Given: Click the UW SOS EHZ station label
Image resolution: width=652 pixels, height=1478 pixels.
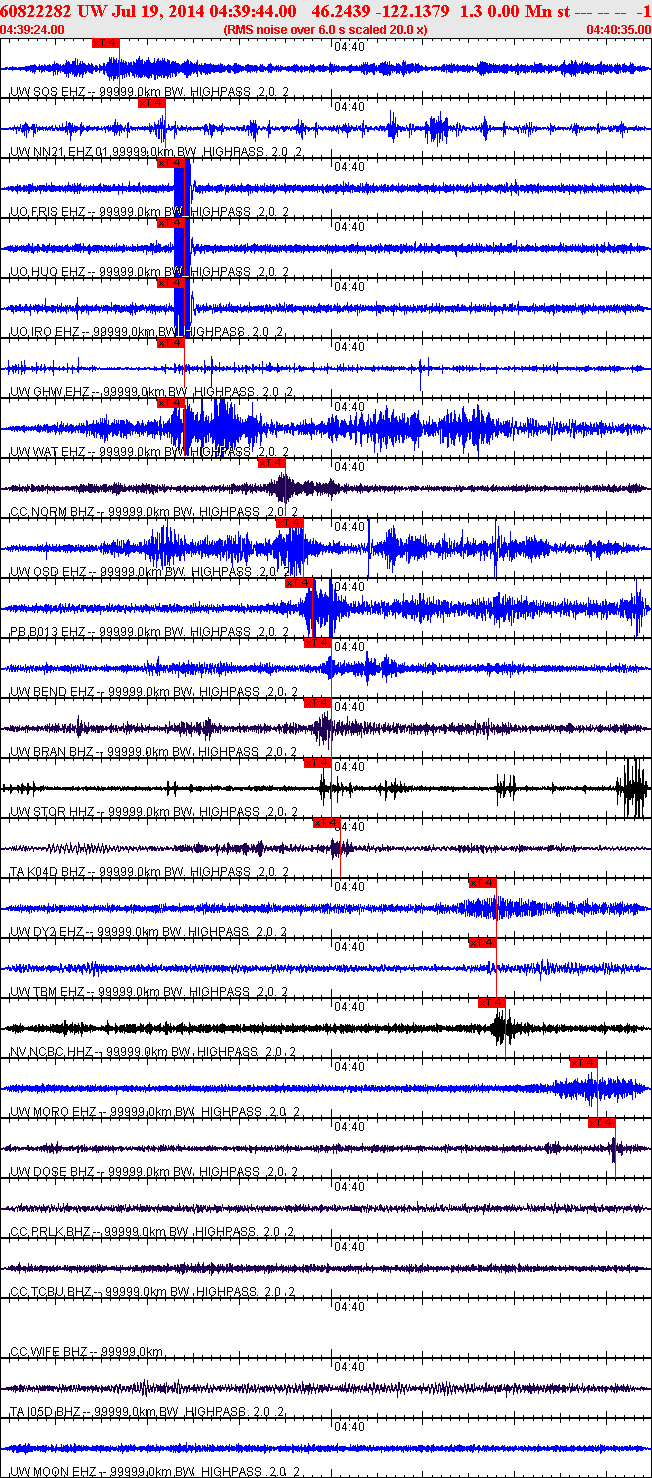Looking at the screenshot, I should [47, 92].
